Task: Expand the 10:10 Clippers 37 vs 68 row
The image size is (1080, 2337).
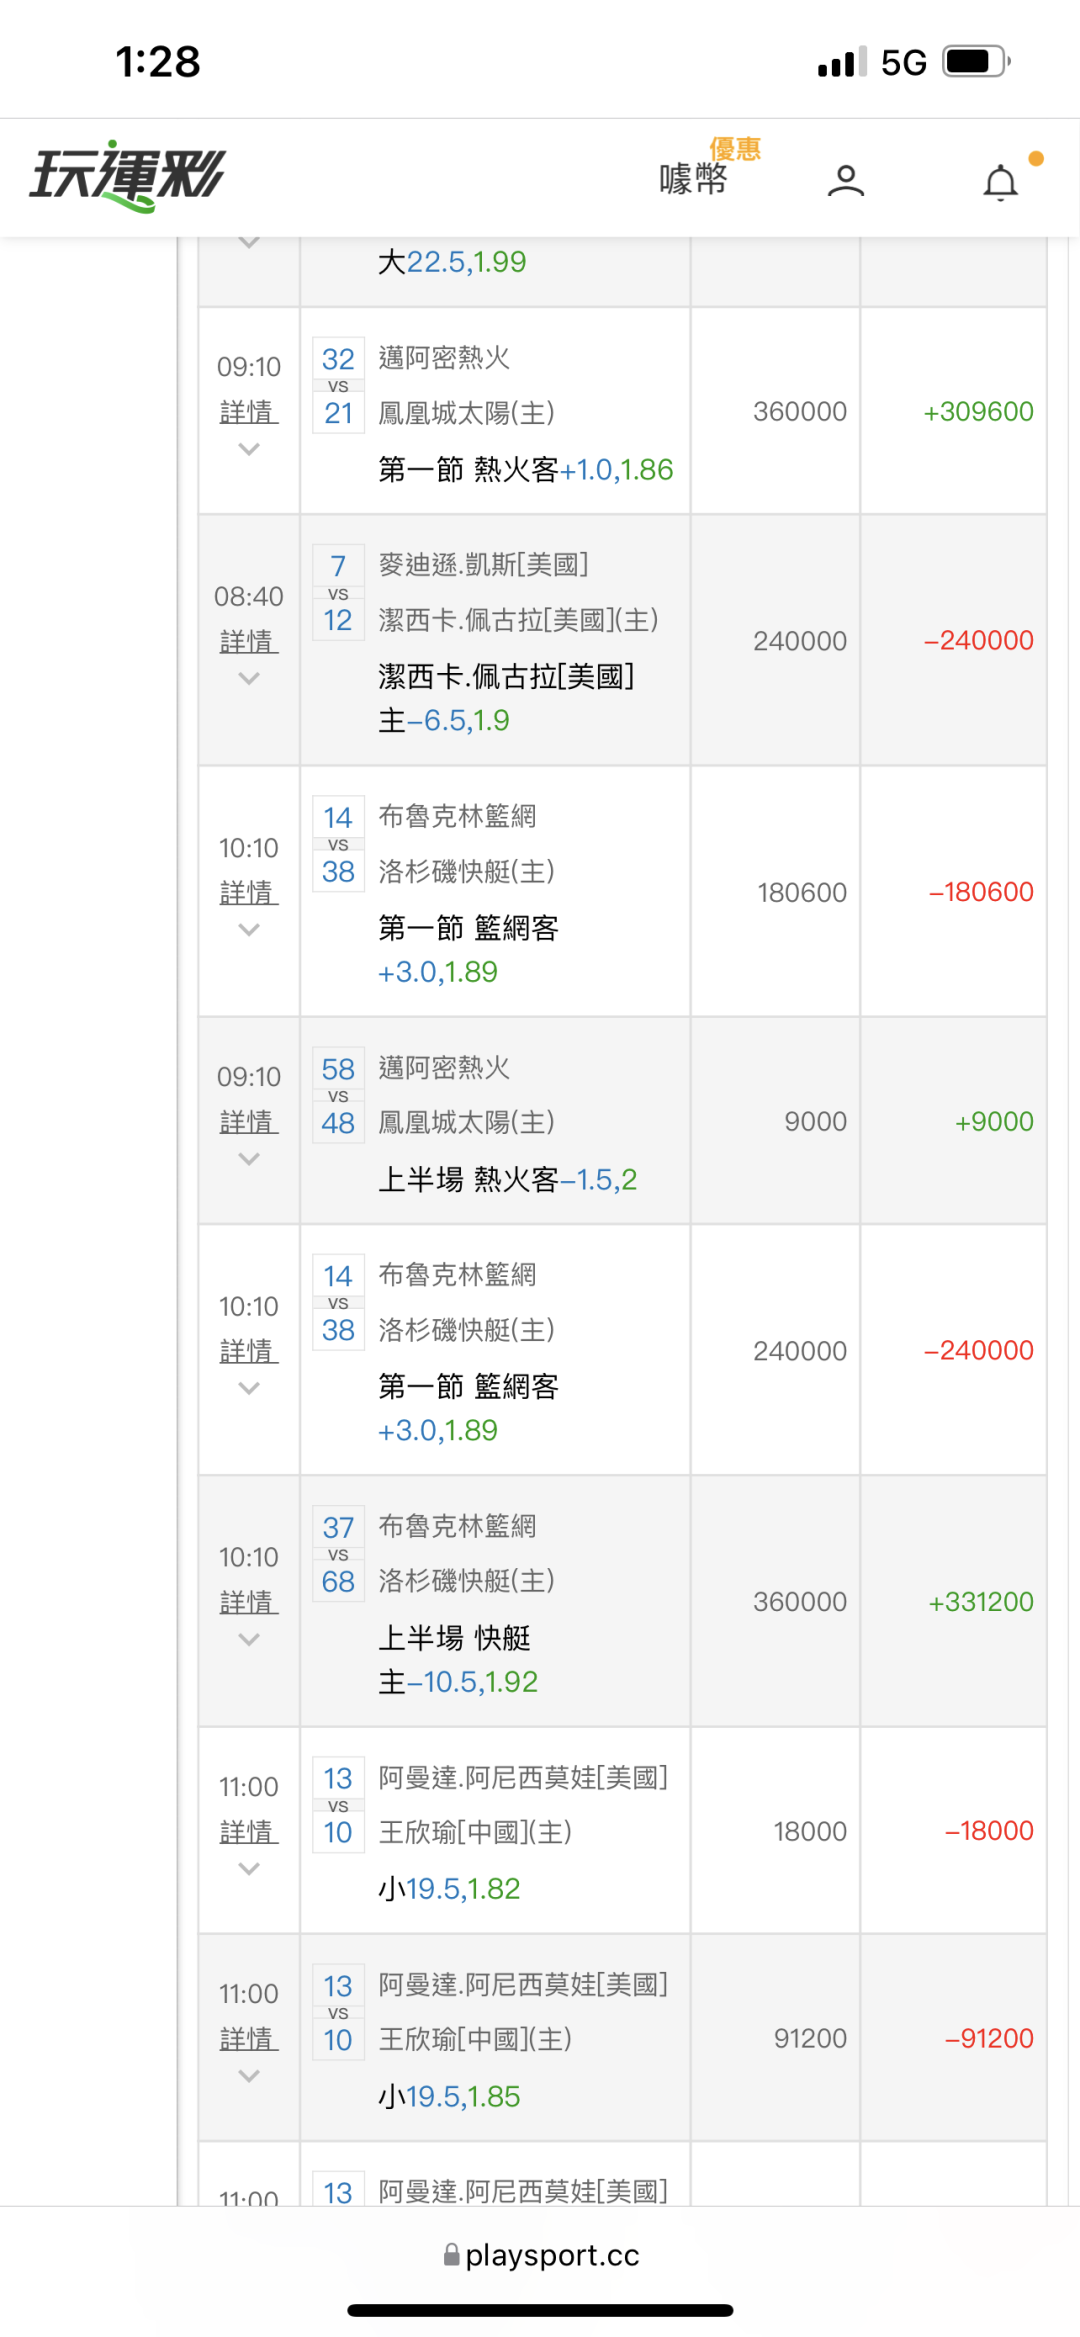Action: coord(249,1639)
